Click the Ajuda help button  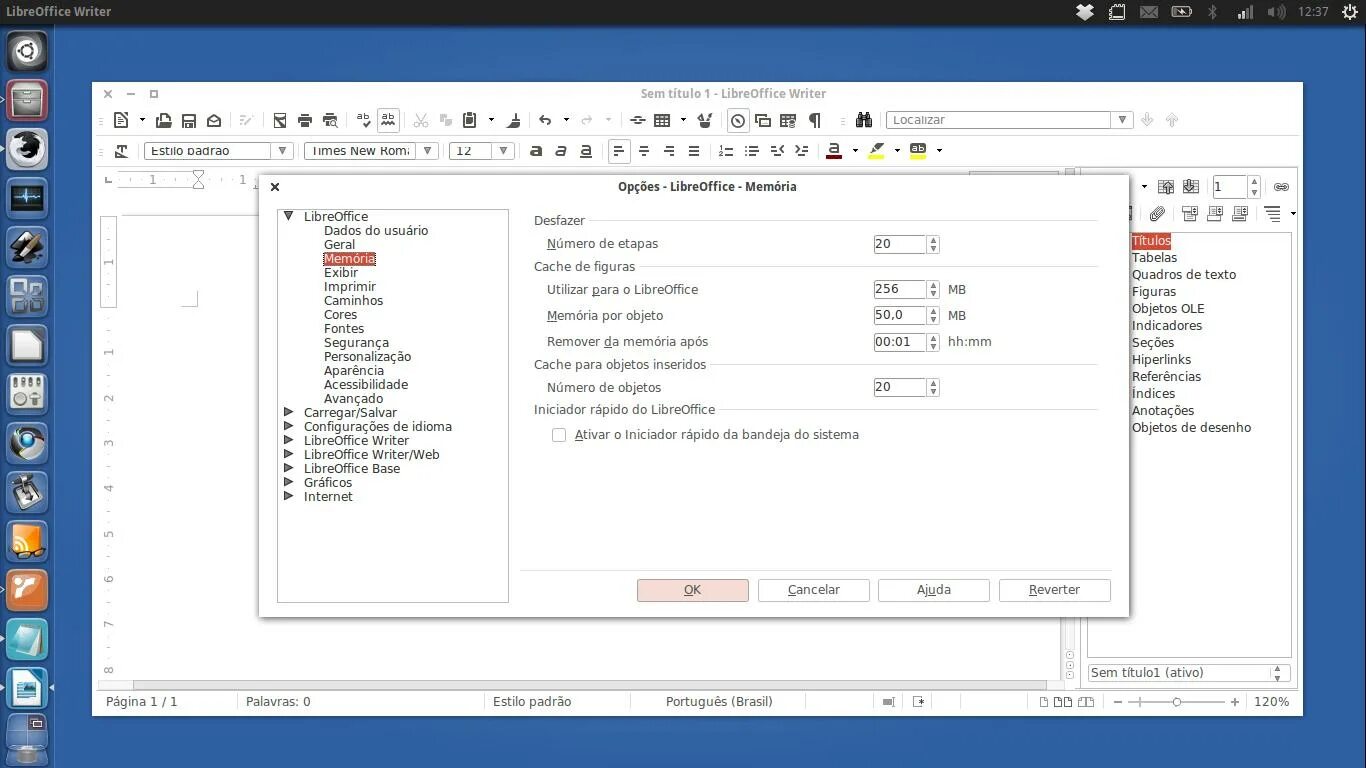933,590
